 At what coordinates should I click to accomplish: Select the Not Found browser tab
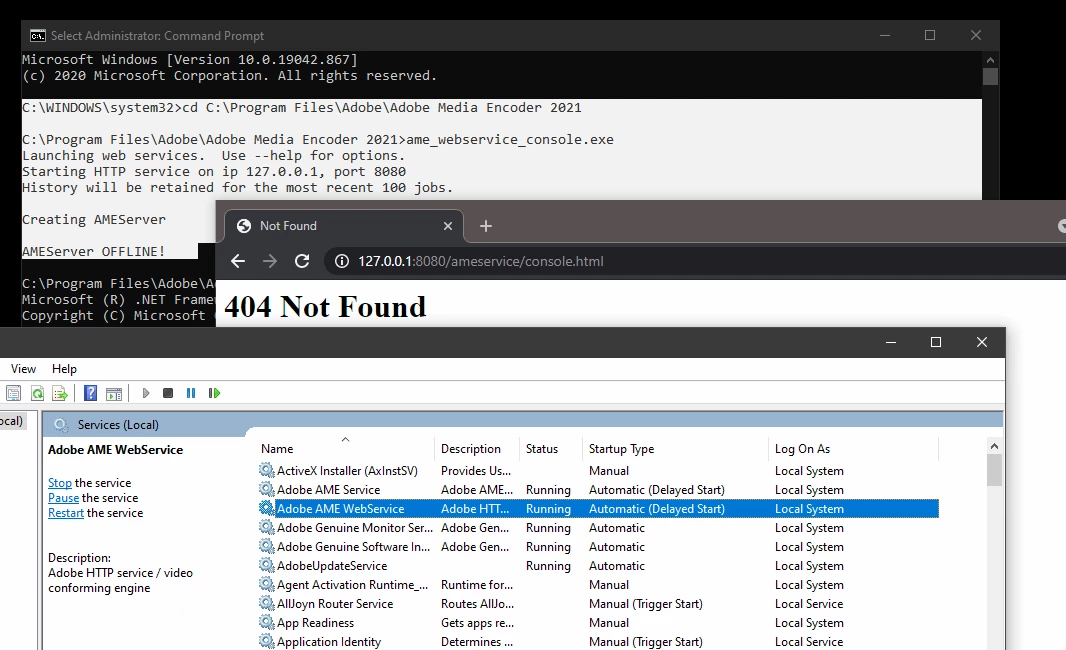[344, 226]
